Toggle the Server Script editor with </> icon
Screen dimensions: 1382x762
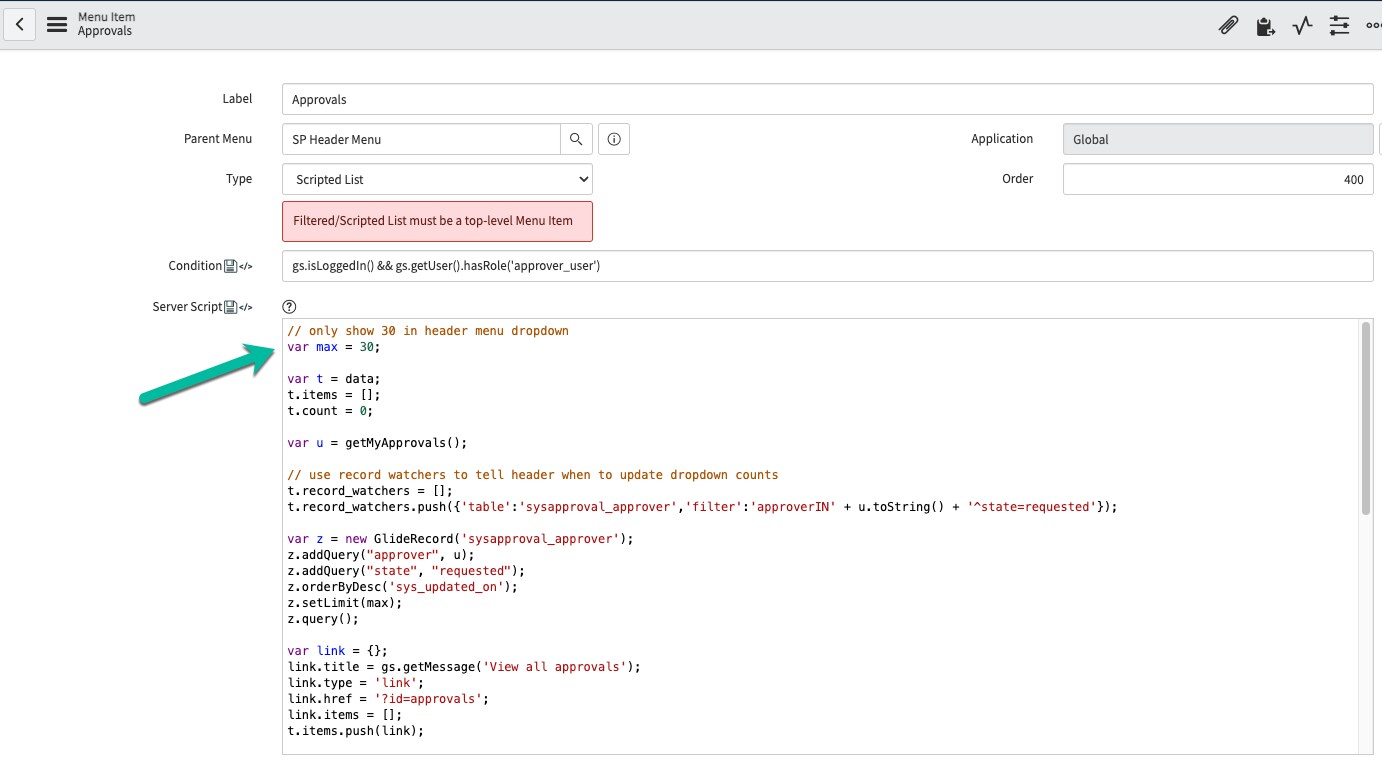point(246,306)
